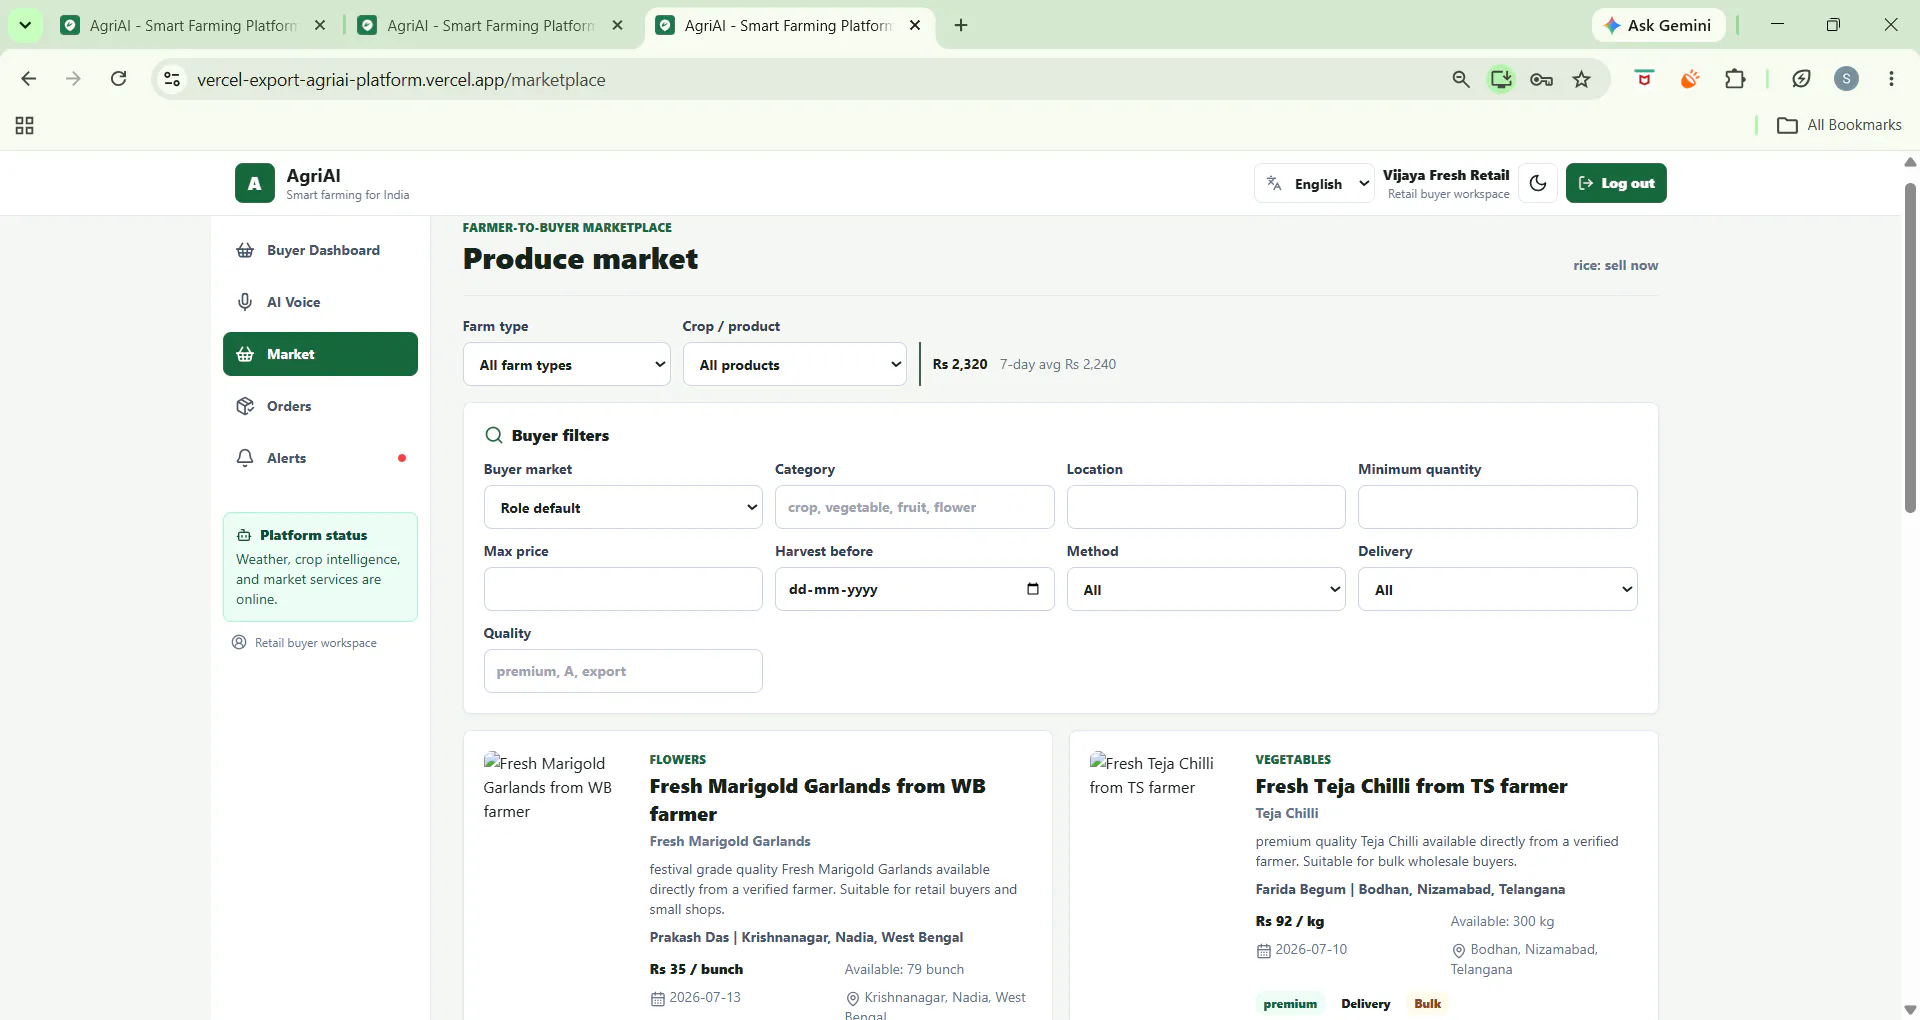Click the Log out button
This screenshot has height=1020, width=1920.
(1616, 183)
